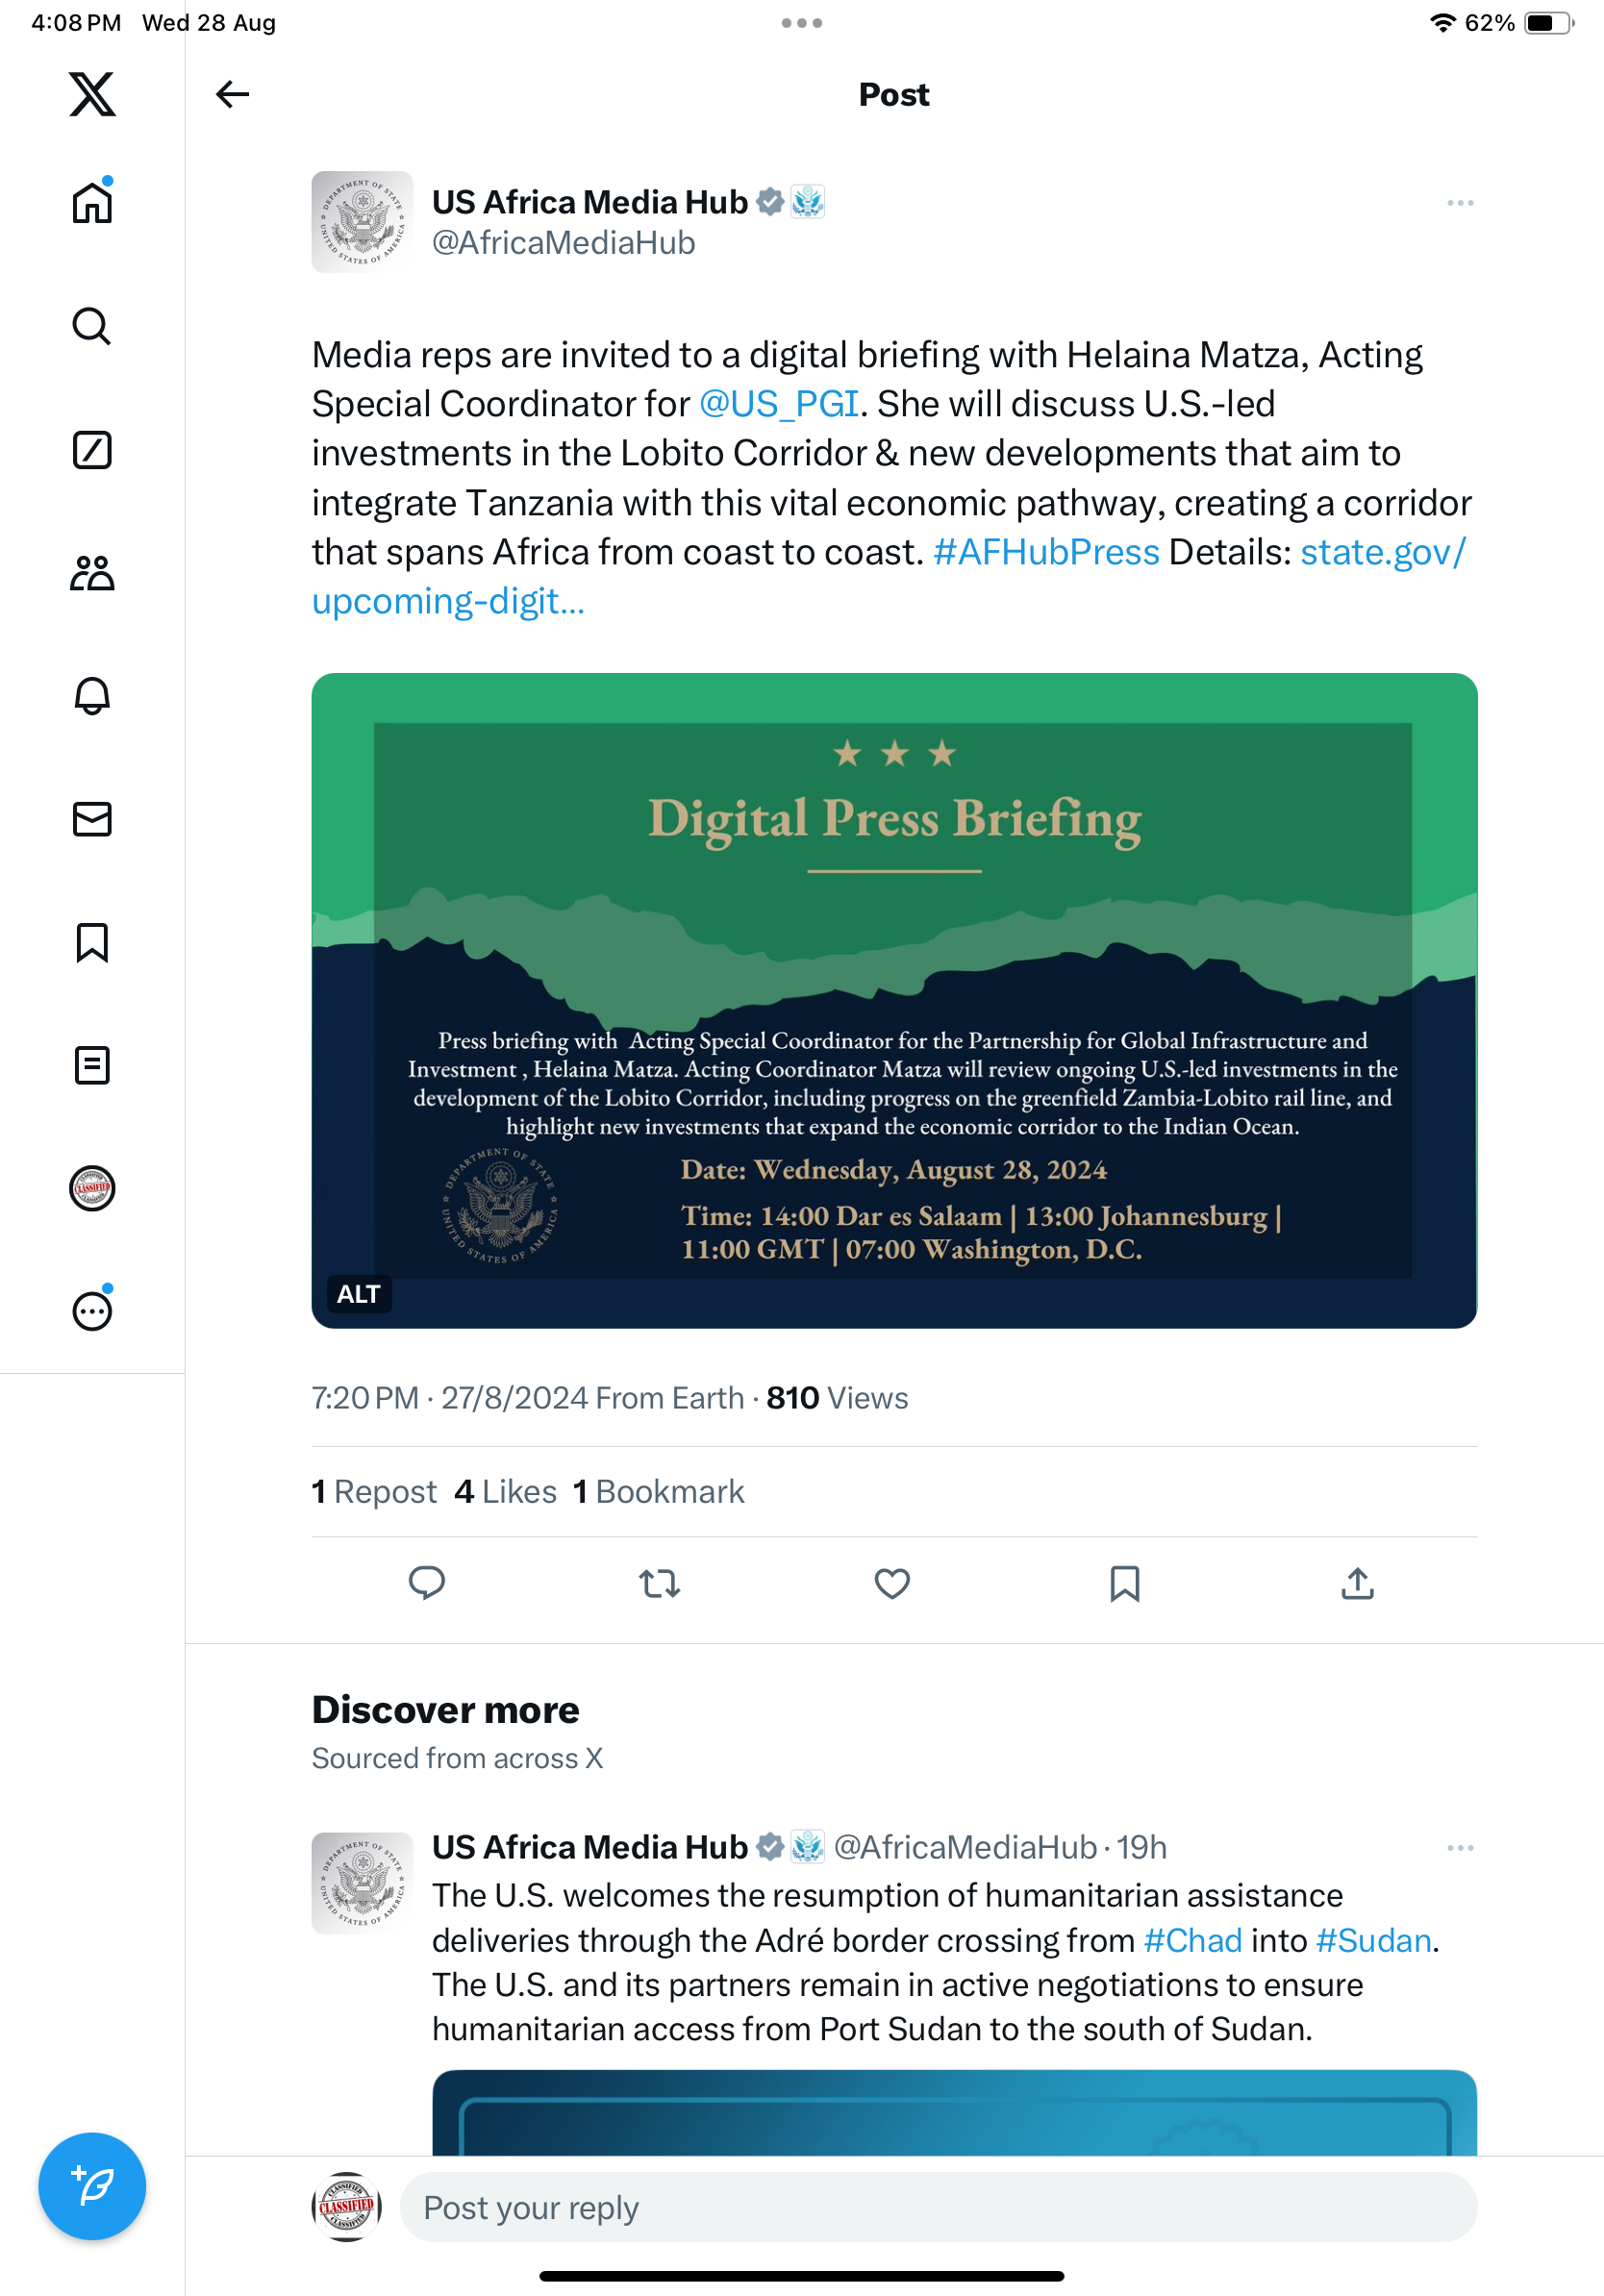Tap the Post your reply field

point(937,2207)
